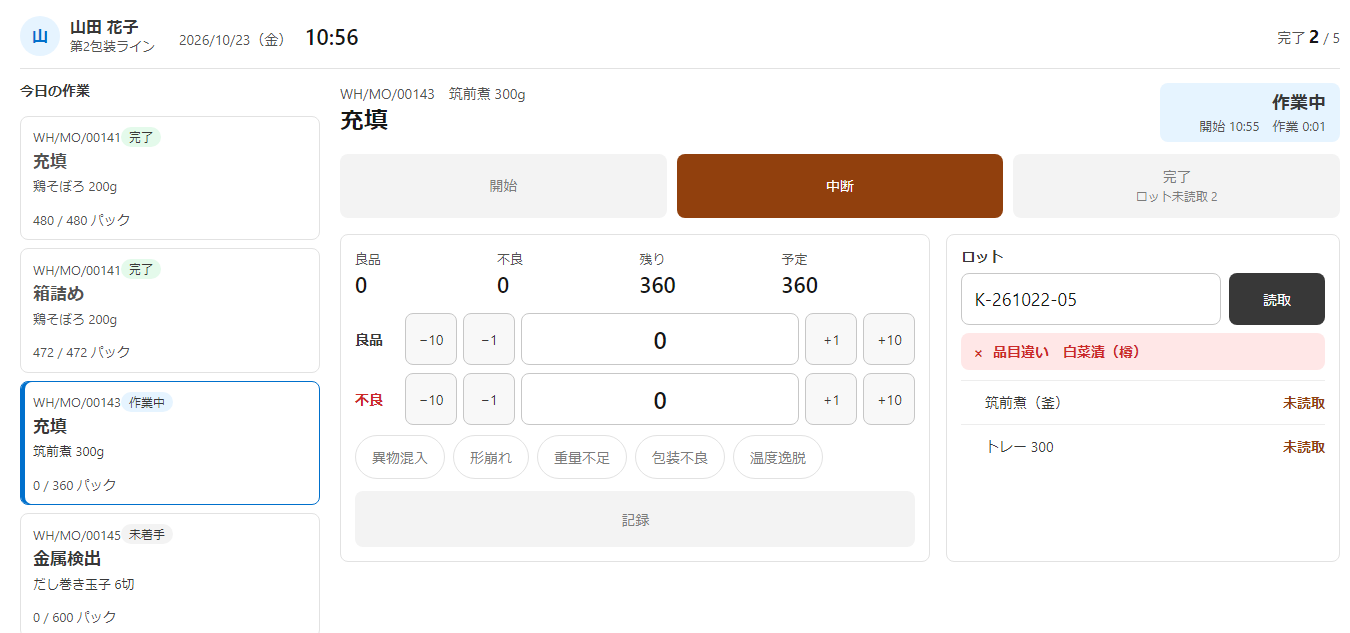Viewport: 1350px width, 633px height.
Task: Select the 筑前煮（釜） lot row
Action: click(1143, 403)
